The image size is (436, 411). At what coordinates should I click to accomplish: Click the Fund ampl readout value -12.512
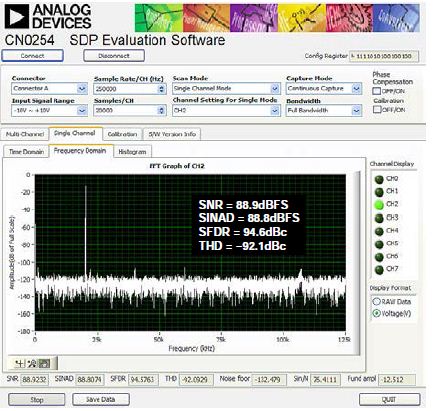[398, 379]
